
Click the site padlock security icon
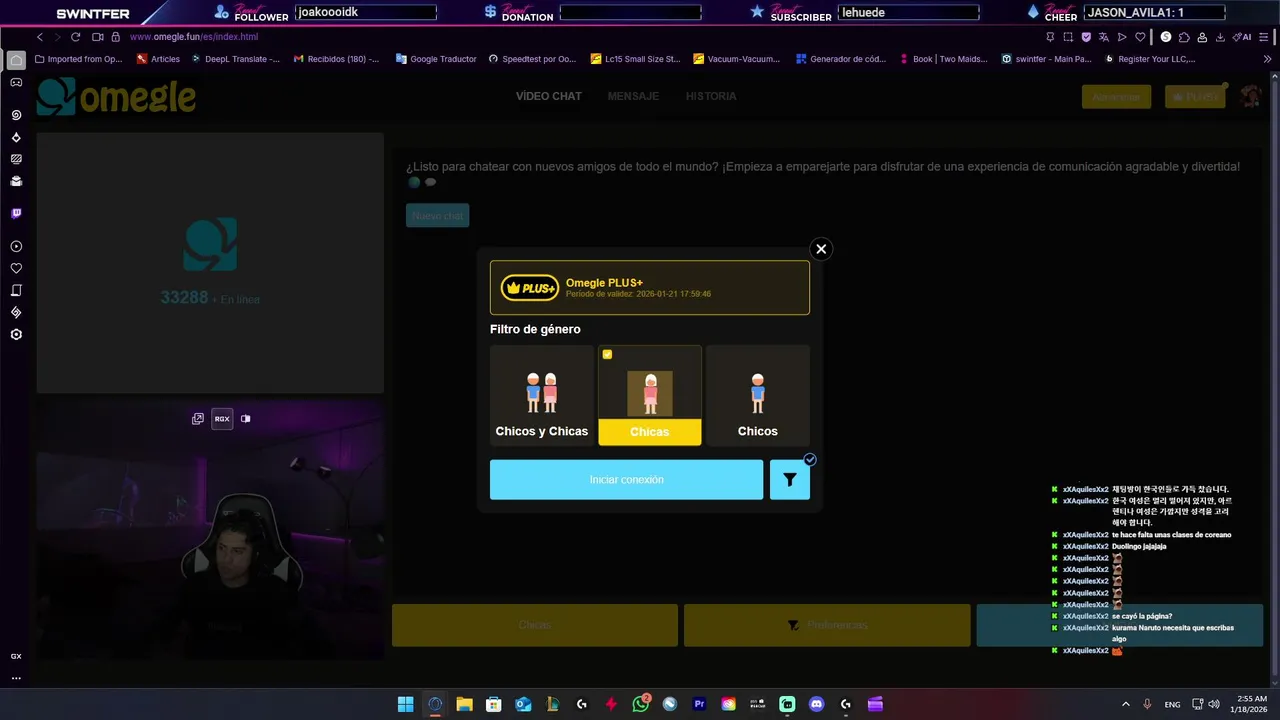pos(116,37)
